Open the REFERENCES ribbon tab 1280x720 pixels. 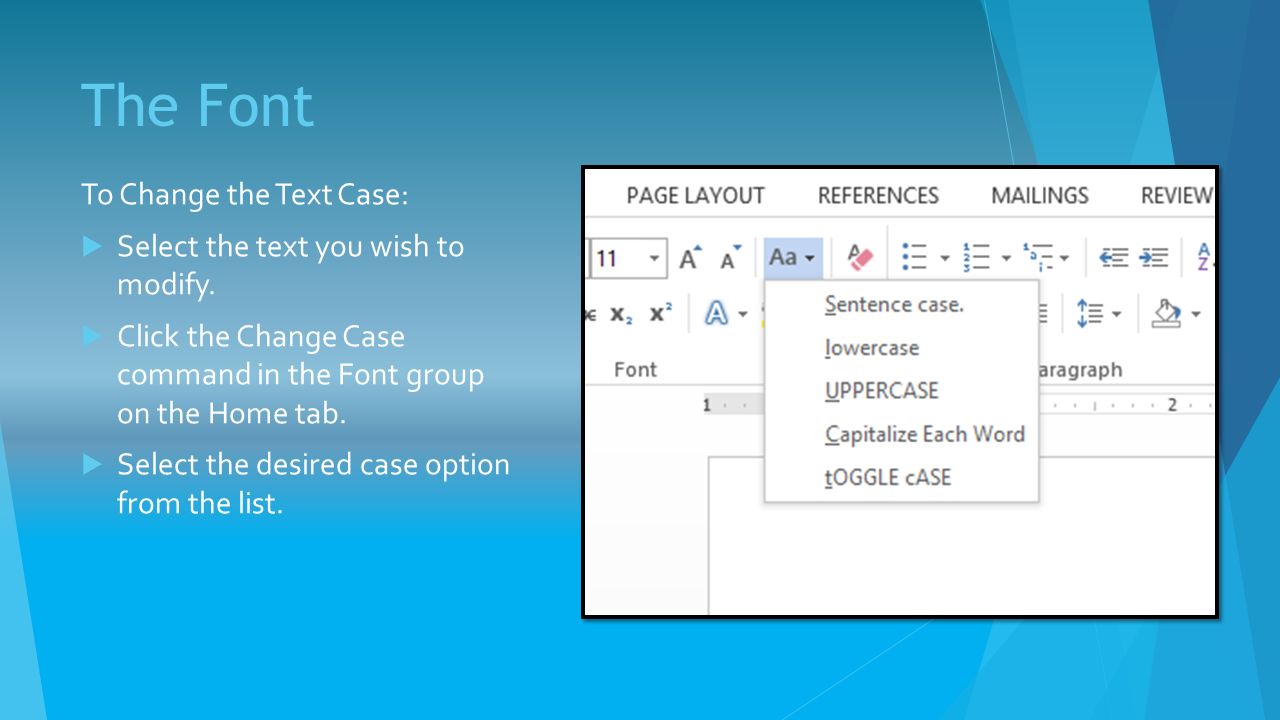pyautogui.click(x=878, y=196)
